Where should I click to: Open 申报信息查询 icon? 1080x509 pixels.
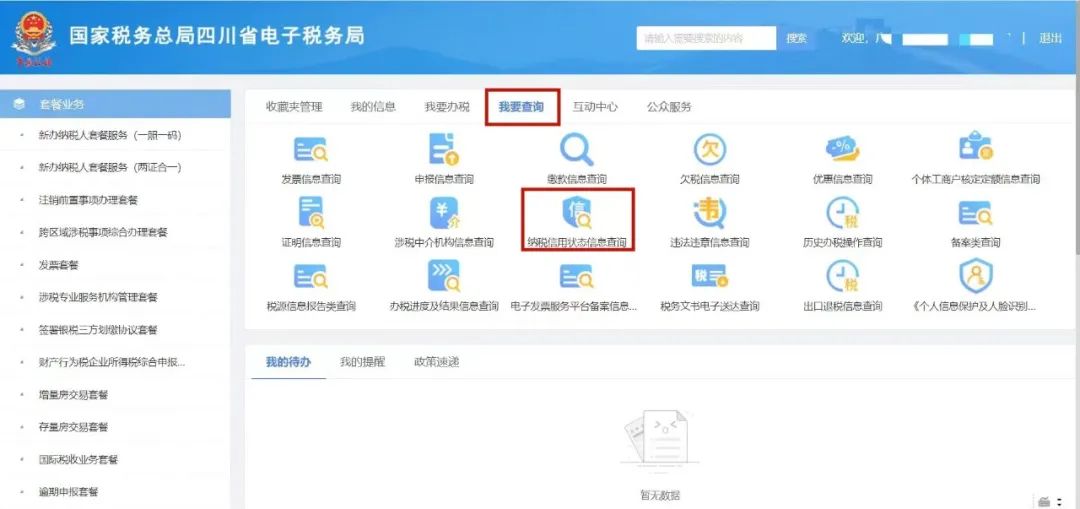[444, 149]
